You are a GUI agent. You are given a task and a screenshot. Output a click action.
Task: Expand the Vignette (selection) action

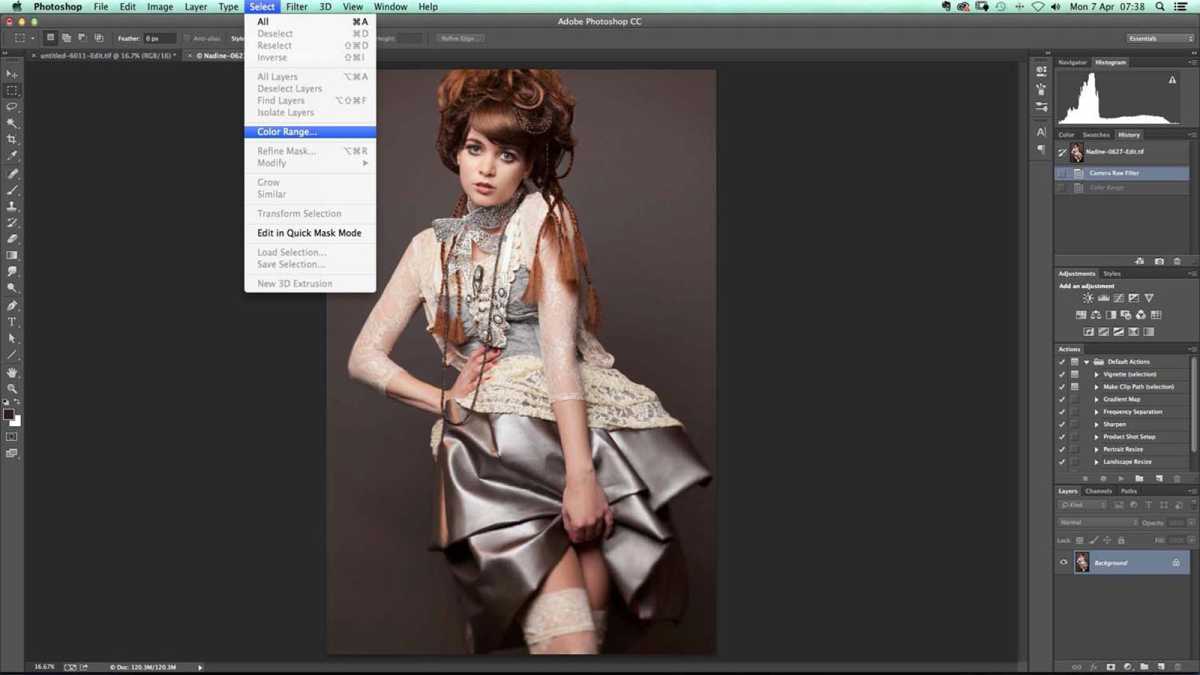1097,374
